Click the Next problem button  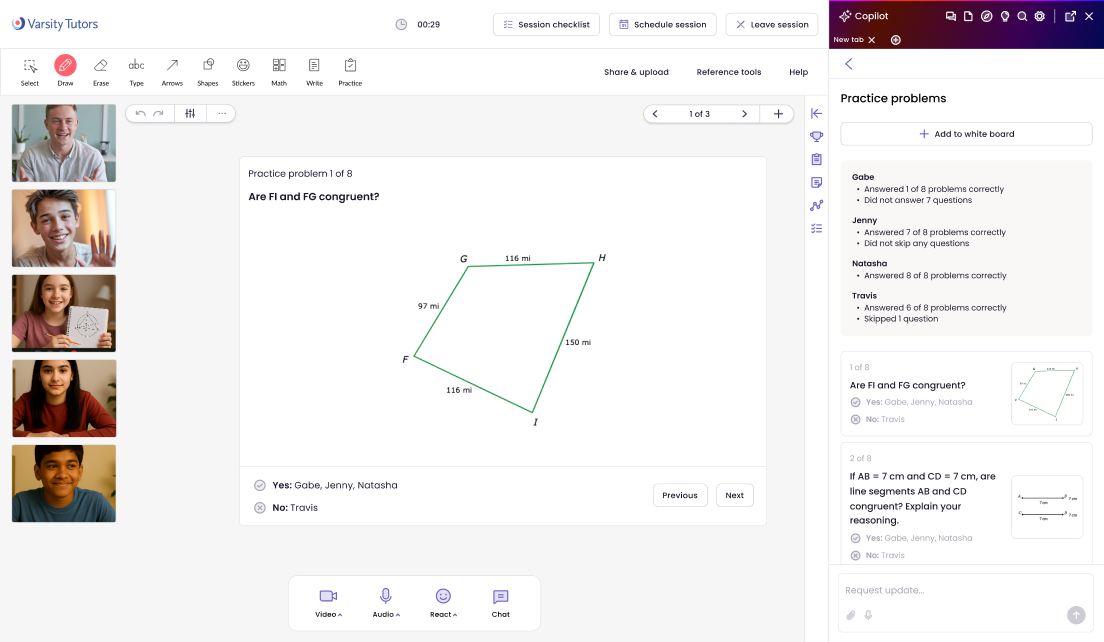click(734, 495)
